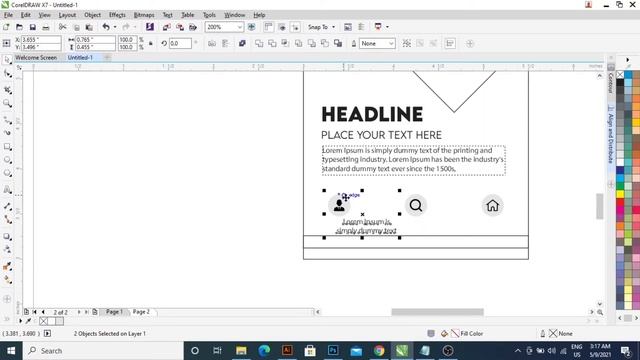Open the Effects menu
The height and width of the screenshot is (360, 640).
(117, 15)
